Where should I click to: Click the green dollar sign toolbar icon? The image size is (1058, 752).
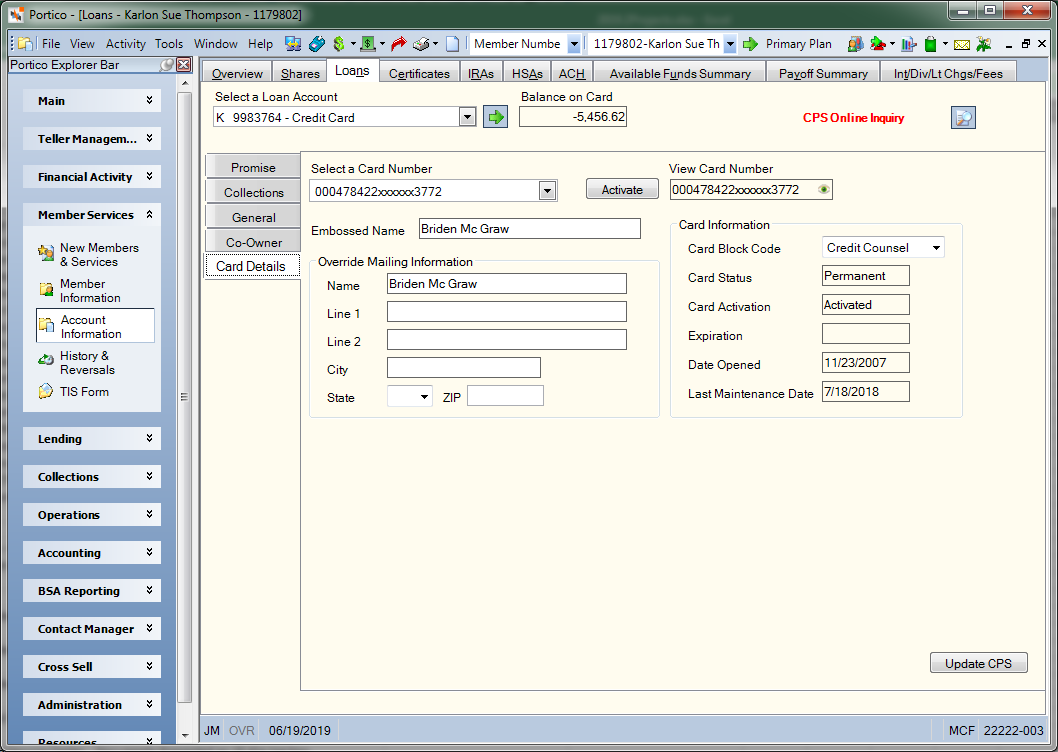[339, 44]
